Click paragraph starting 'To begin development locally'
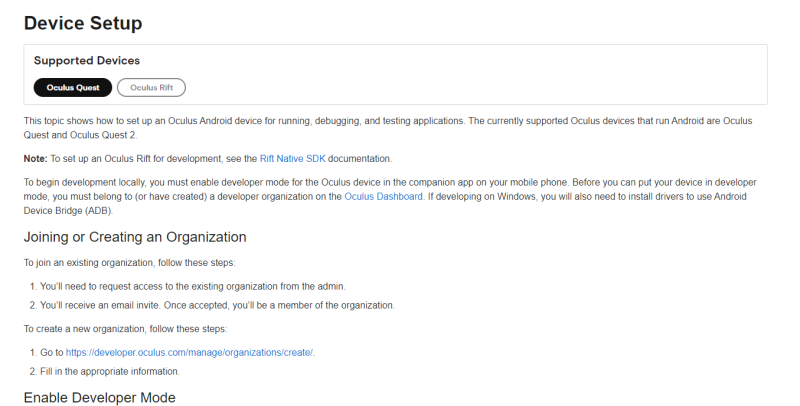The image size is (800, 406). (390, 196)
